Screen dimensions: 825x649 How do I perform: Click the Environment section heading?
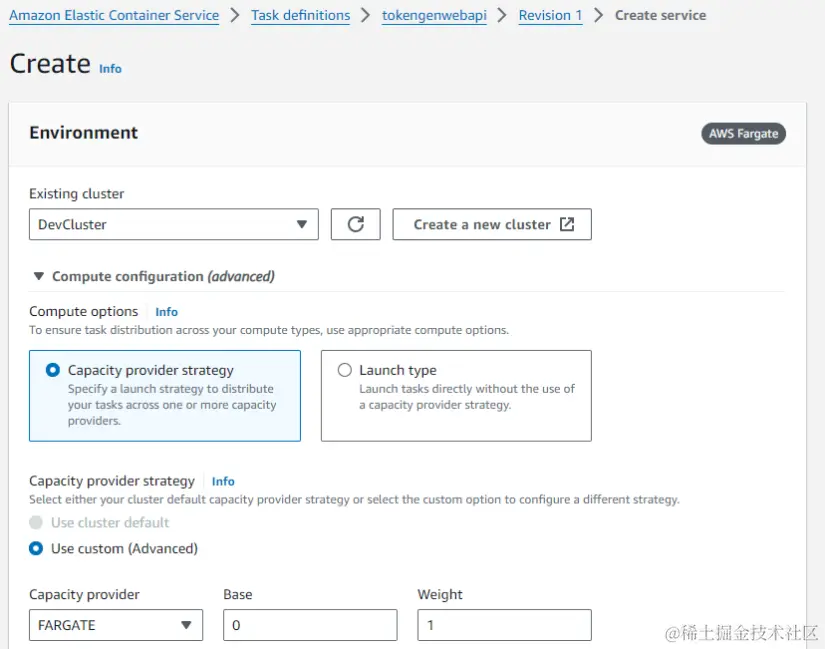pyautogui.click(x=84, y=133)
